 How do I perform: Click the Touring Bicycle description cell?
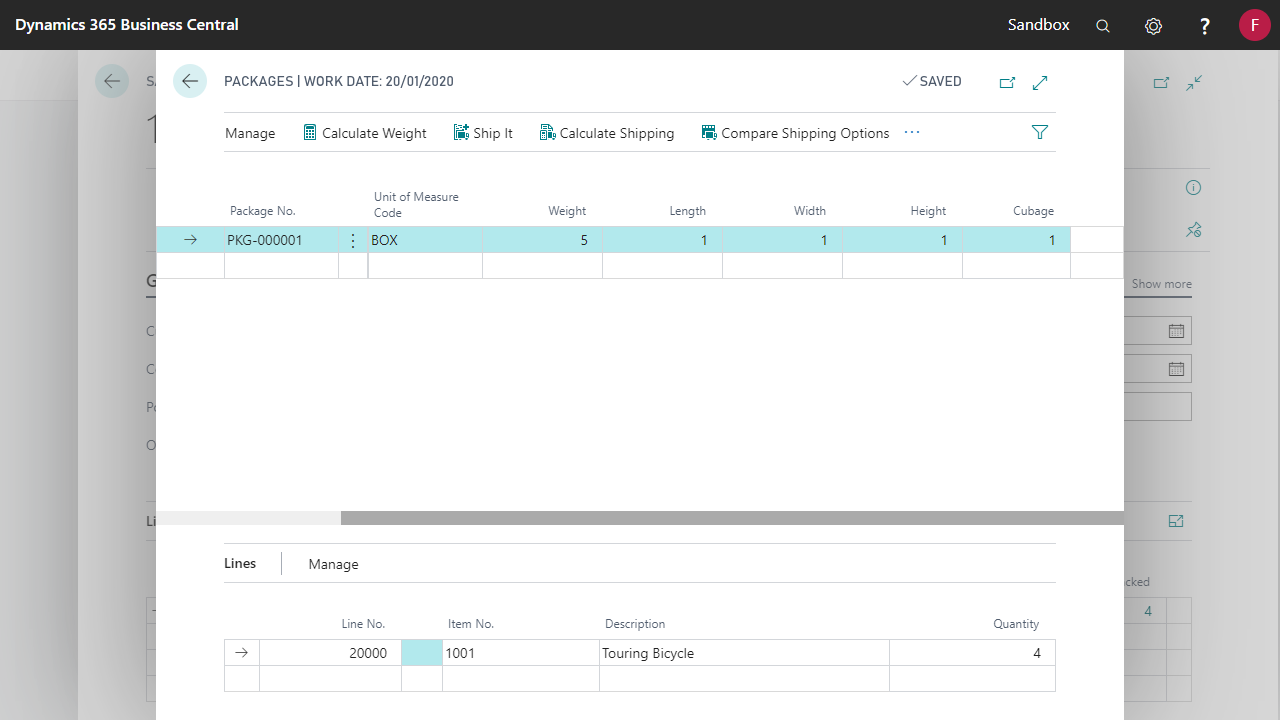pyautogui.click(x=744, y=653)
